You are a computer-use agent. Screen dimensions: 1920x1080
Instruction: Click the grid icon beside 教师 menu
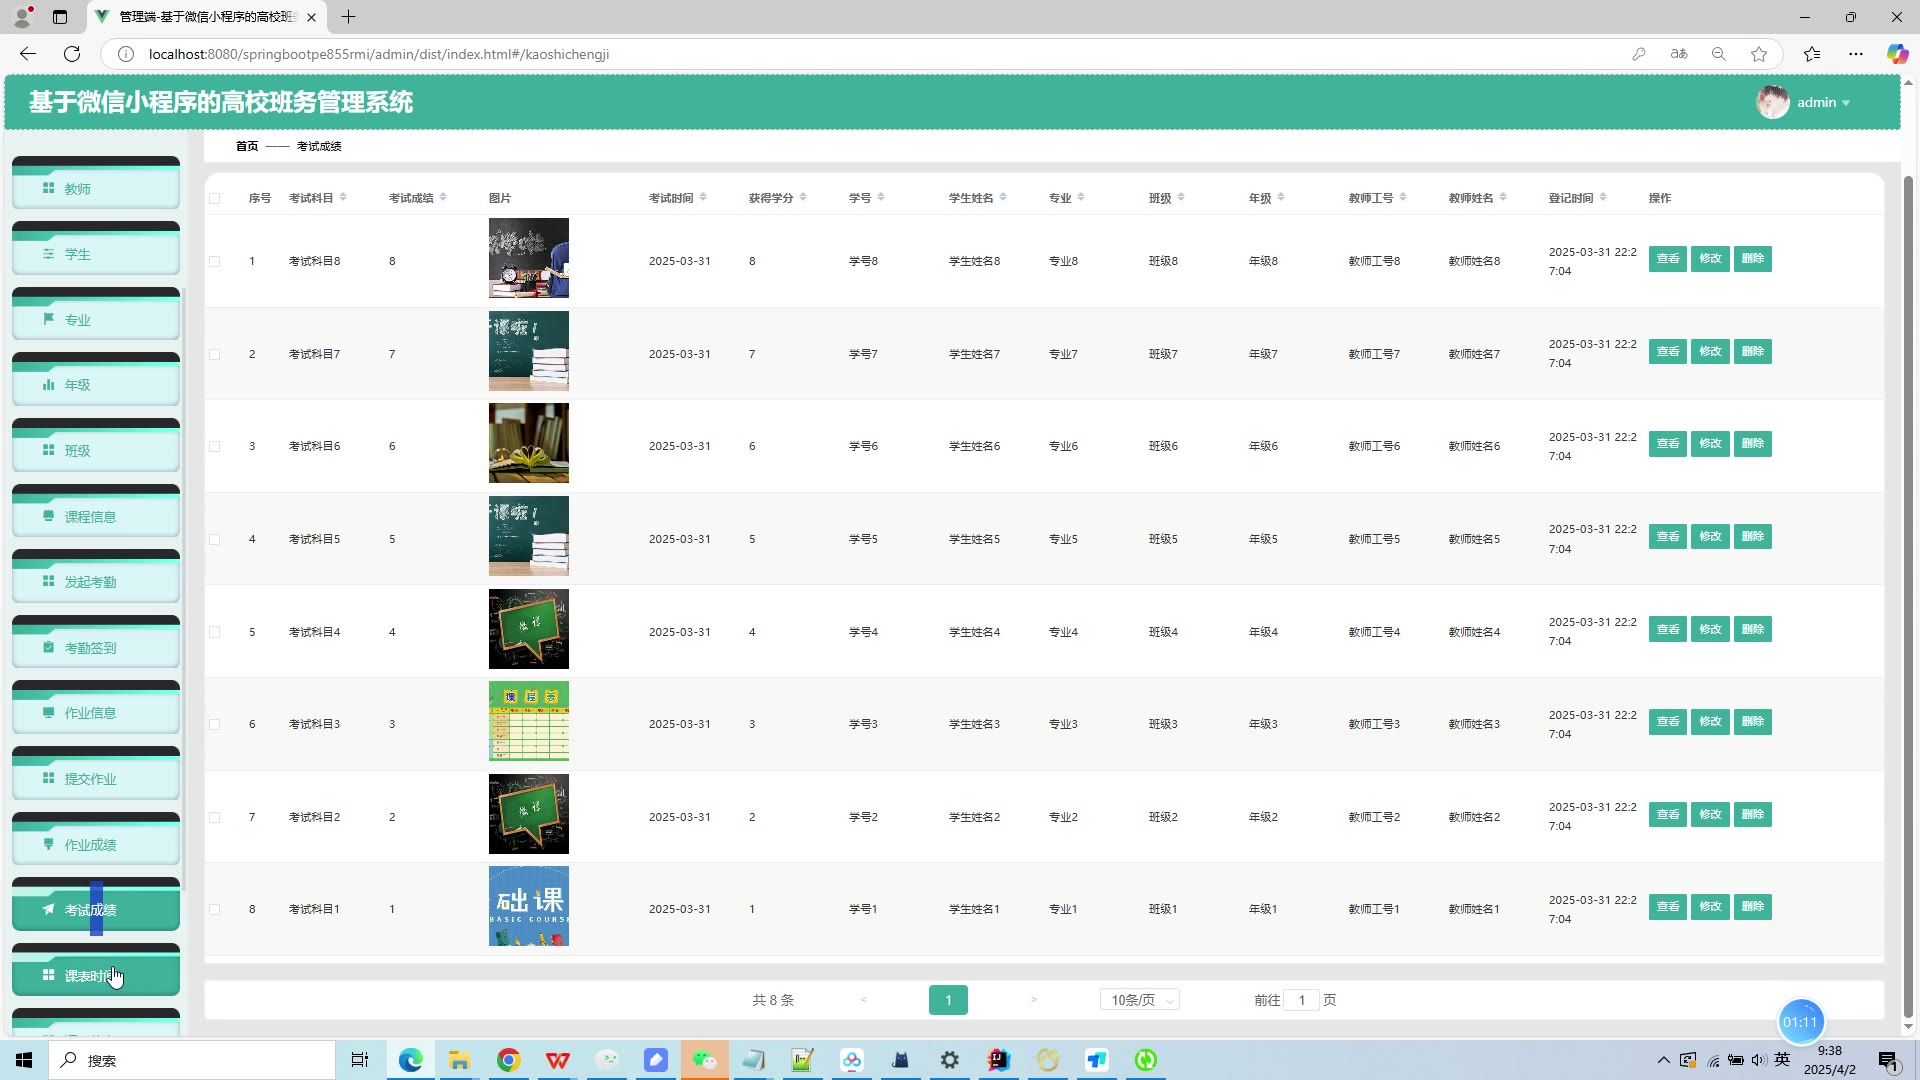point(48,188)
